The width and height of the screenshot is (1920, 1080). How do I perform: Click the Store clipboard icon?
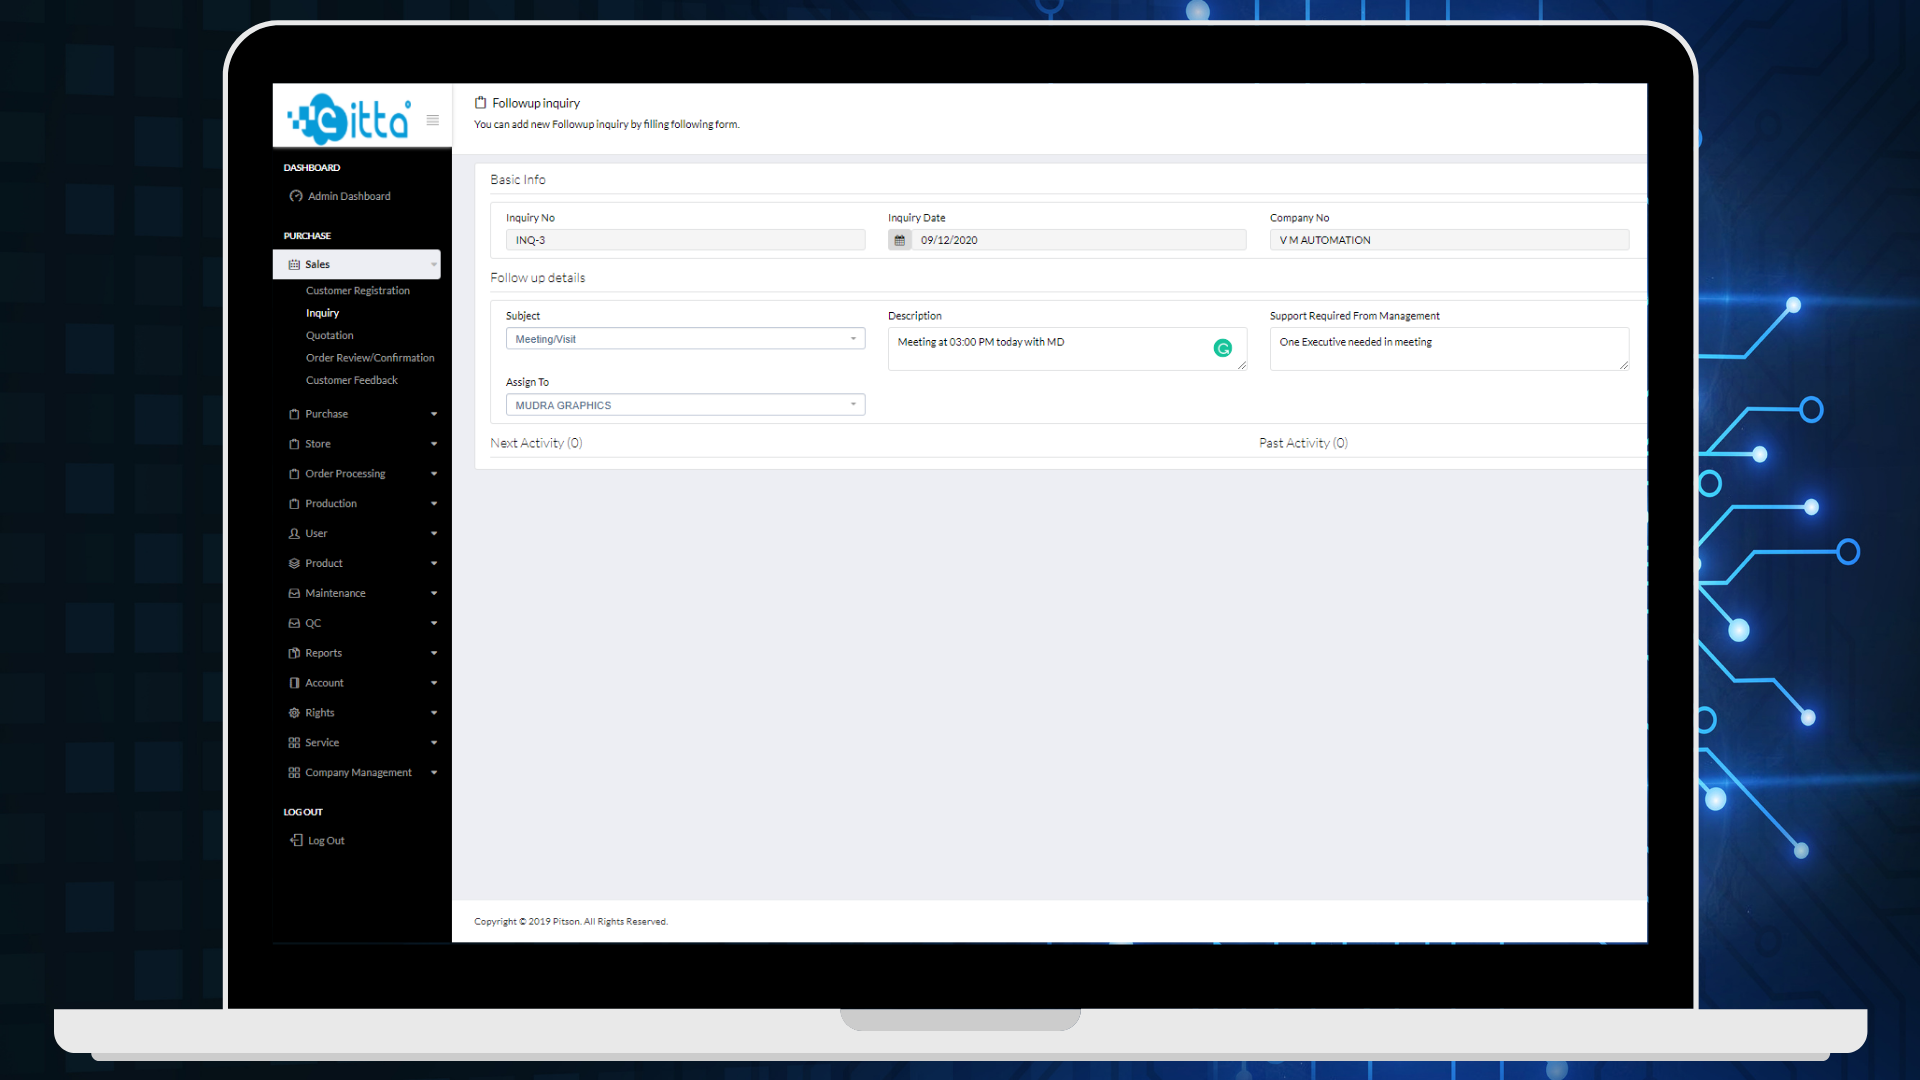tap(294, 444)
